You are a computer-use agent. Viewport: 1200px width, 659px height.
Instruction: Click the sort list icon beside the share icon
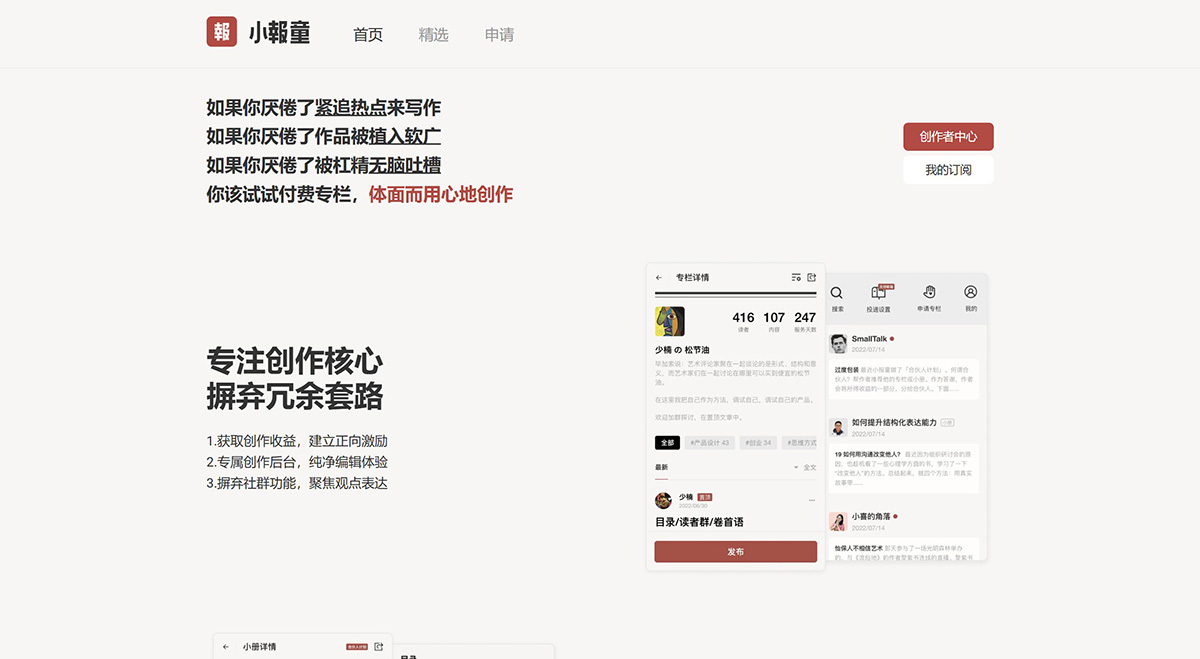[796, 277]
